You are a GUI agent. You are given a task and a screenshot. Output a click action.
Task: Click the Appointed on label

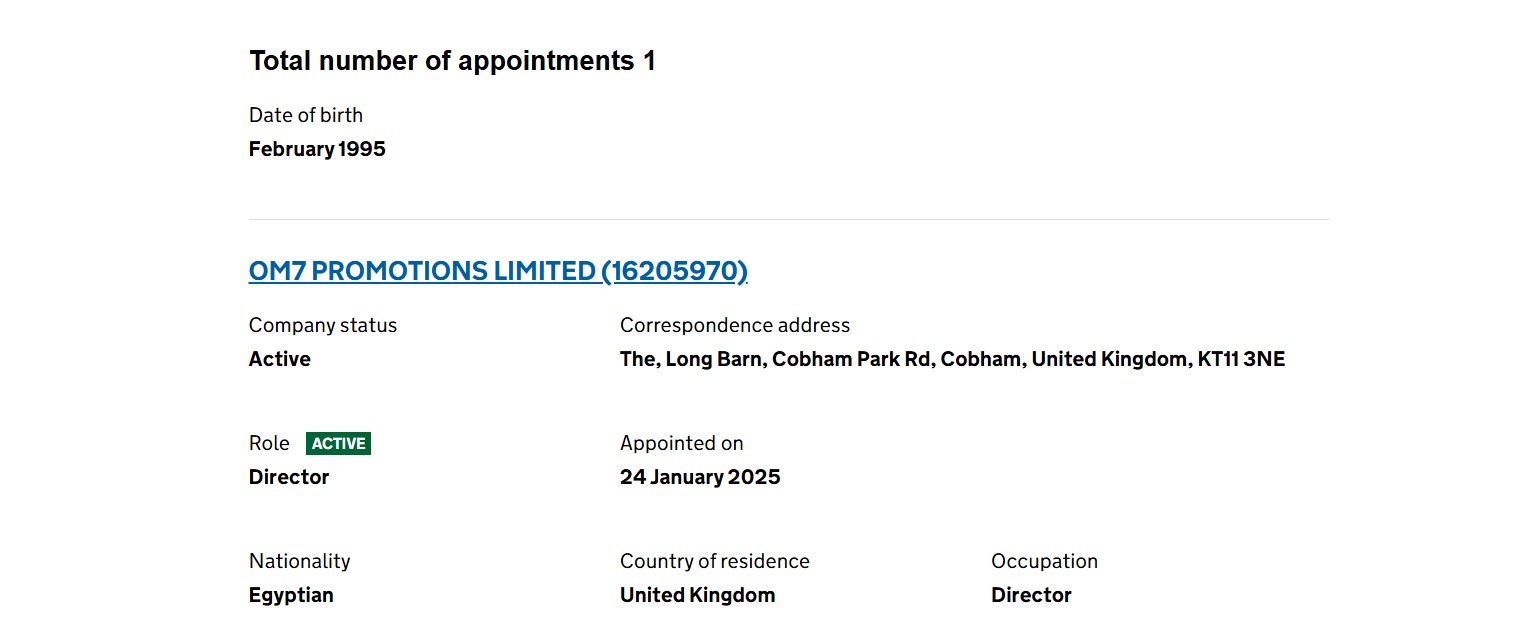point(682,443)
